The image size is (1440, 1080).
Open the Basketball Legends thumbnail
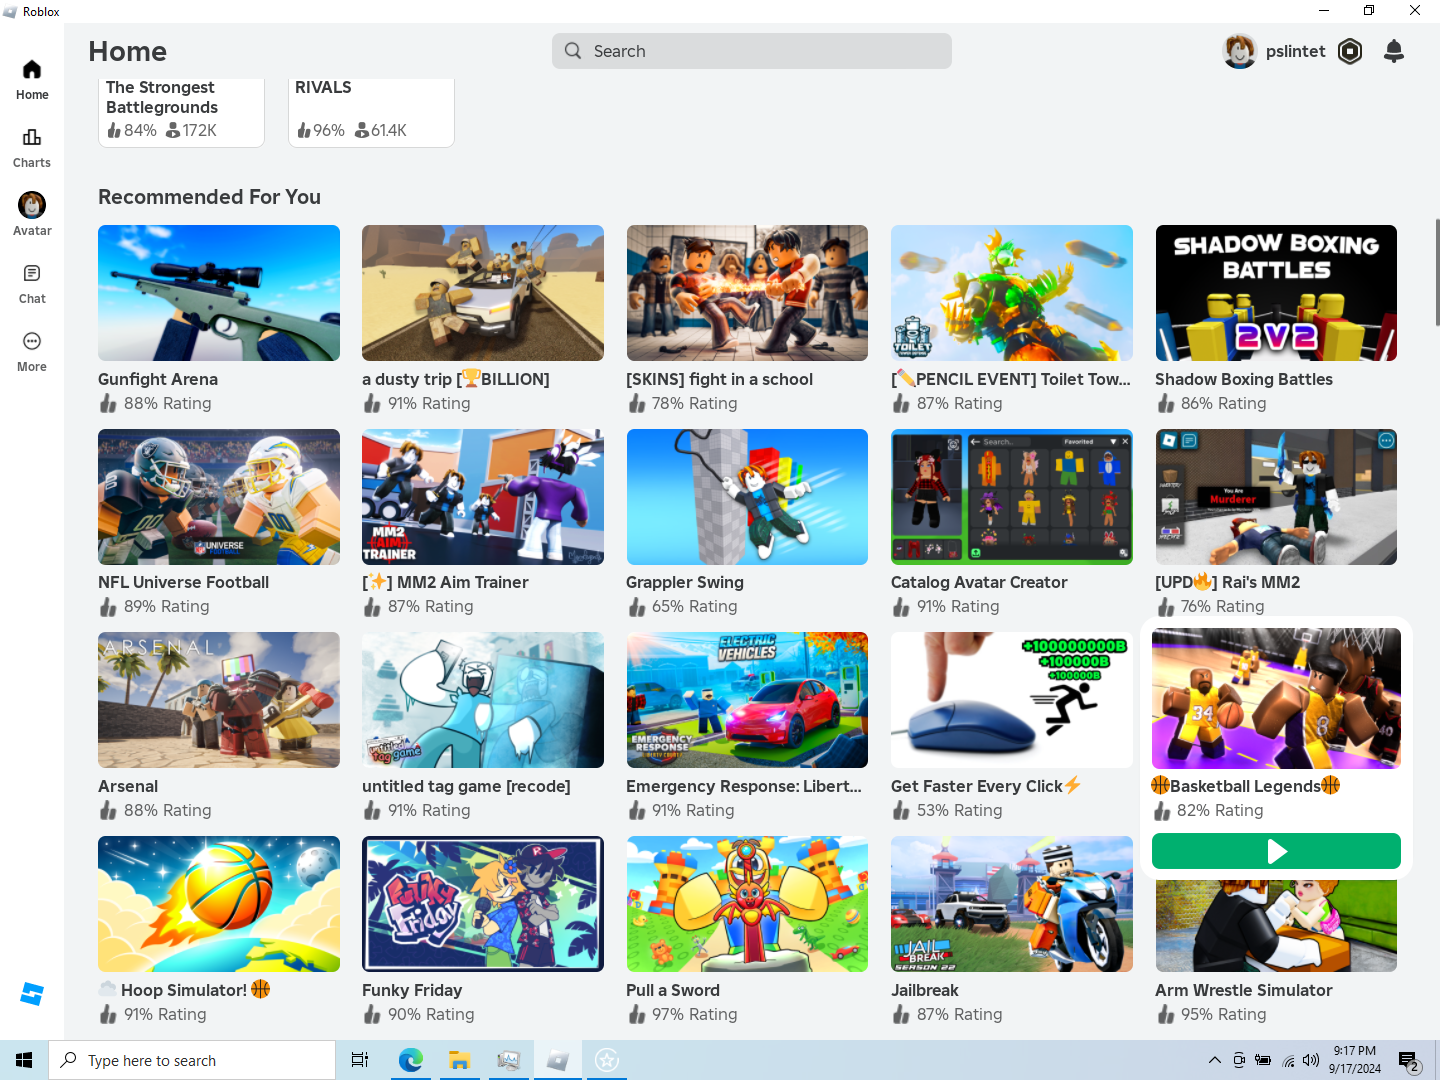click(1276, 698)
